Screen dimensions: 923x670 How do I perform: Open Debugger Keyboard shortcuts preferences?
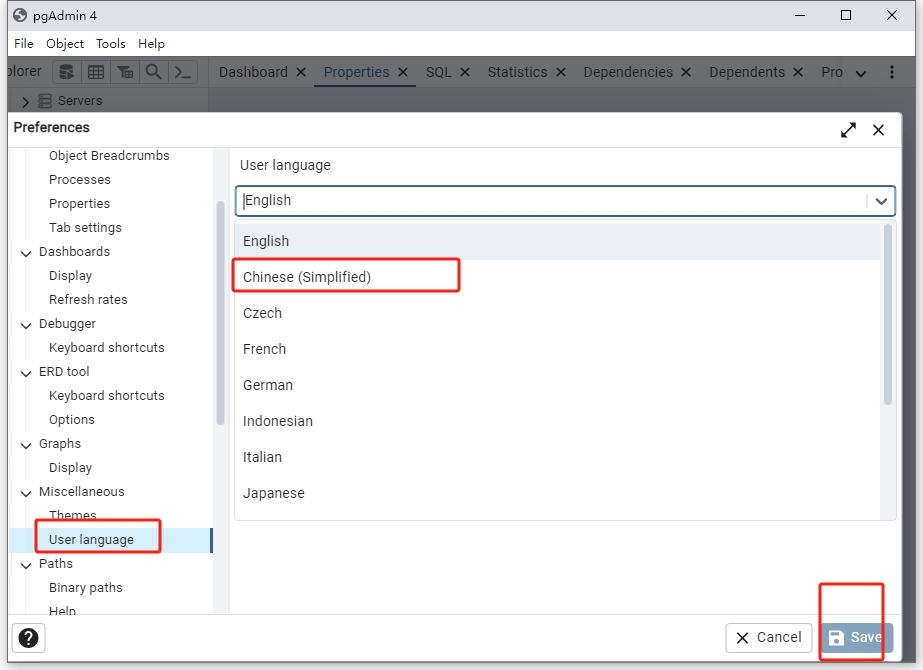tap(107, 348)
